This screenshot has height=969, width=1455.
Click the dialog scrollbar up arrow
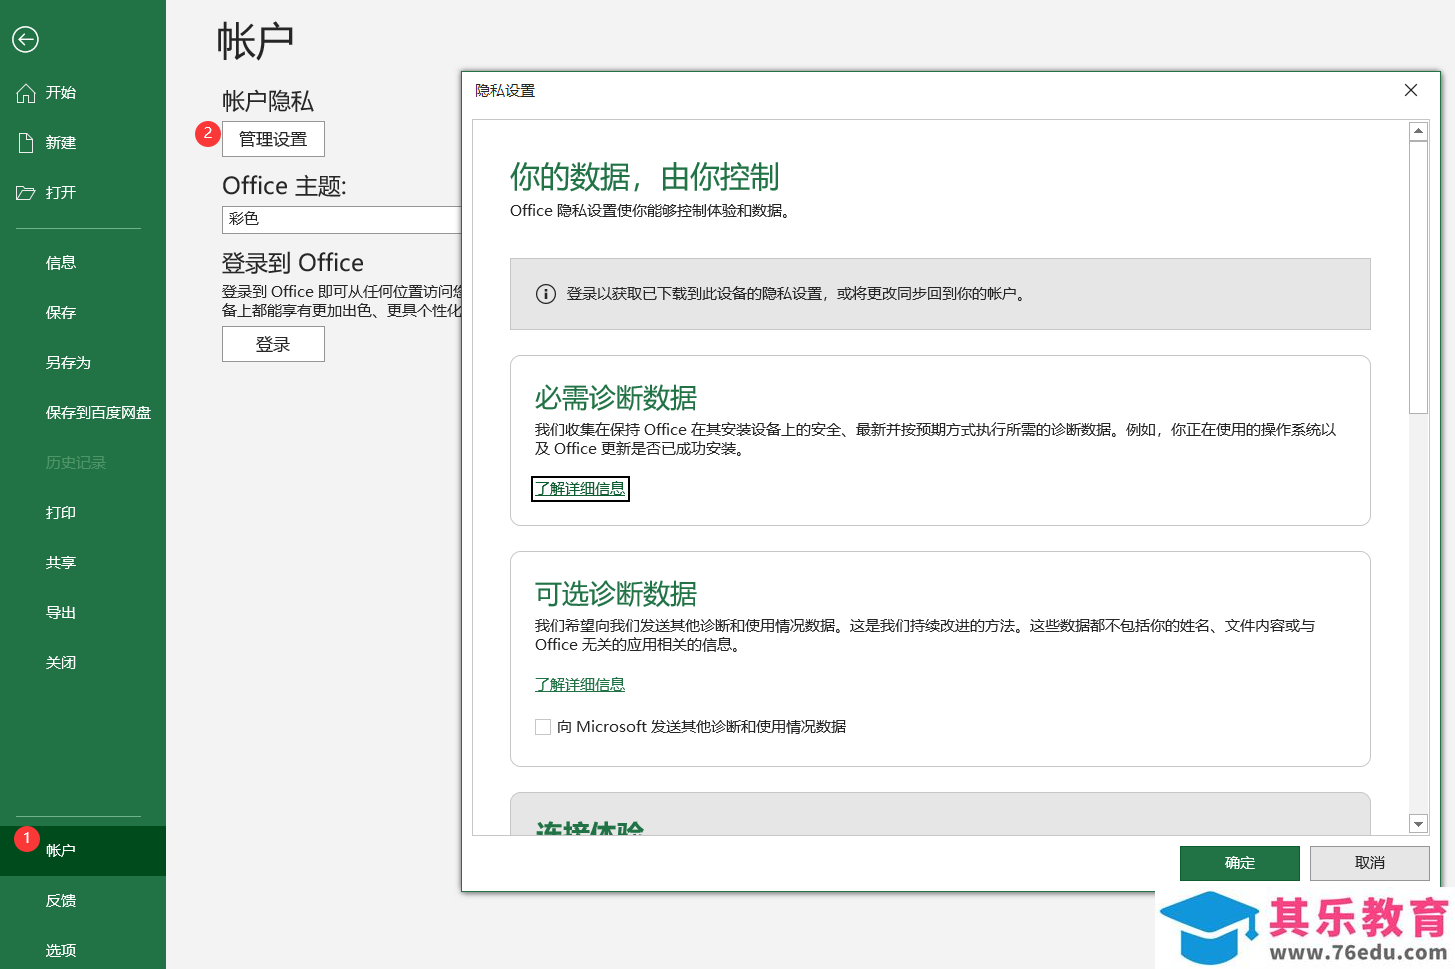click(x=1418, y=131)
